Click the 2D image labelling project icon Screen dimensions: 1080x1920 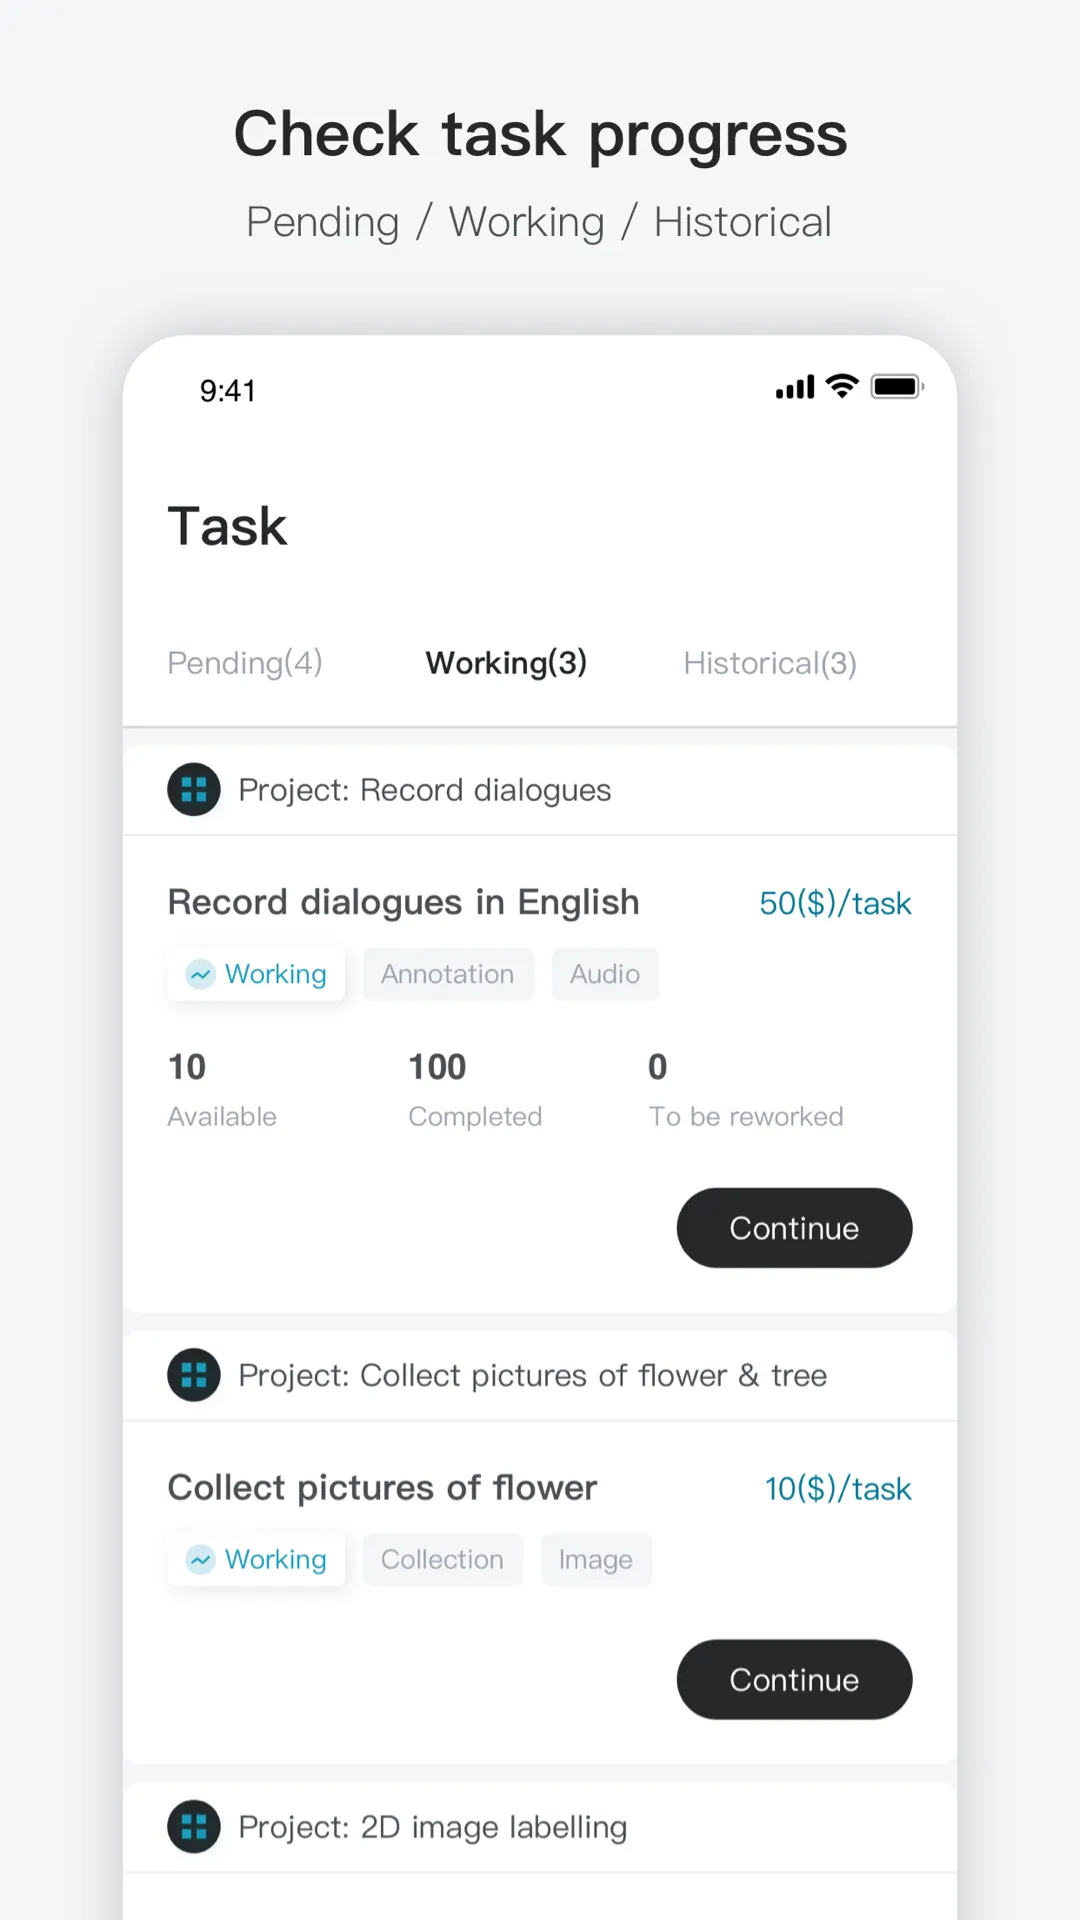point(194,1826)
